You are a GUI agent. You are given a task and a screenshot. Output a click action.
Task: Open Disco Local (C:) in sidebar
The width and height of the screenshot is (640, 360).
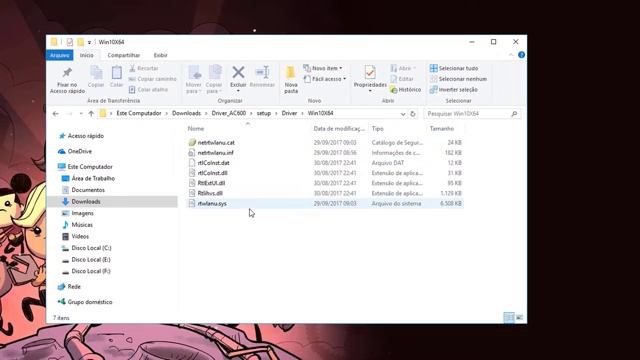(91, 248)
